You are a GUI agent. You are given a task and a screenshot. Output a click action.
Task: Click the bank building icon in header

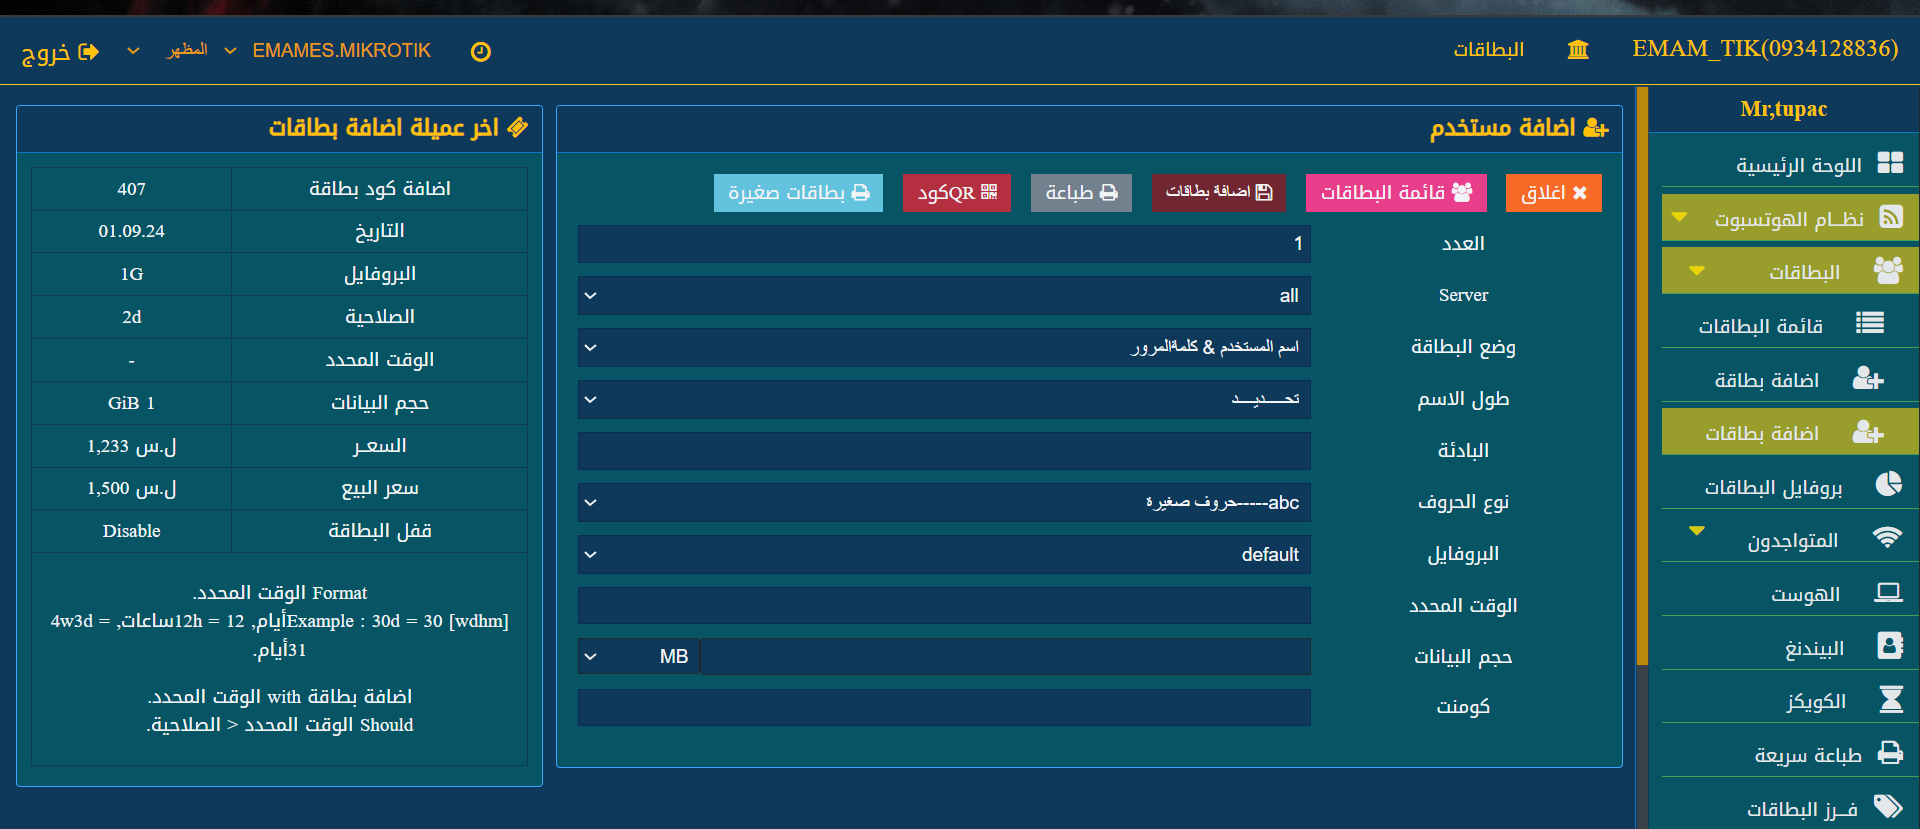point(1578,50)
